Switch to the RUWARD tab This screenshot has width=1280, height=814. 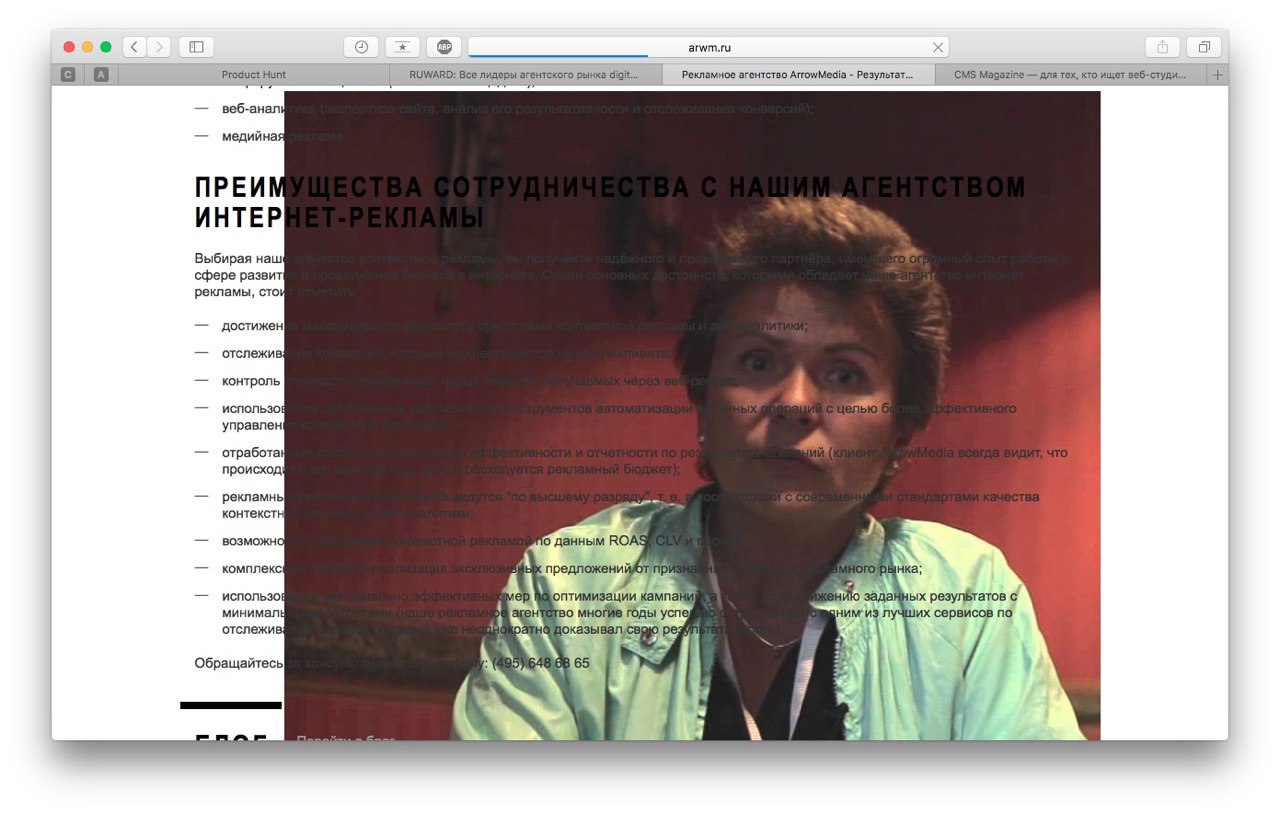coord(526,75)
